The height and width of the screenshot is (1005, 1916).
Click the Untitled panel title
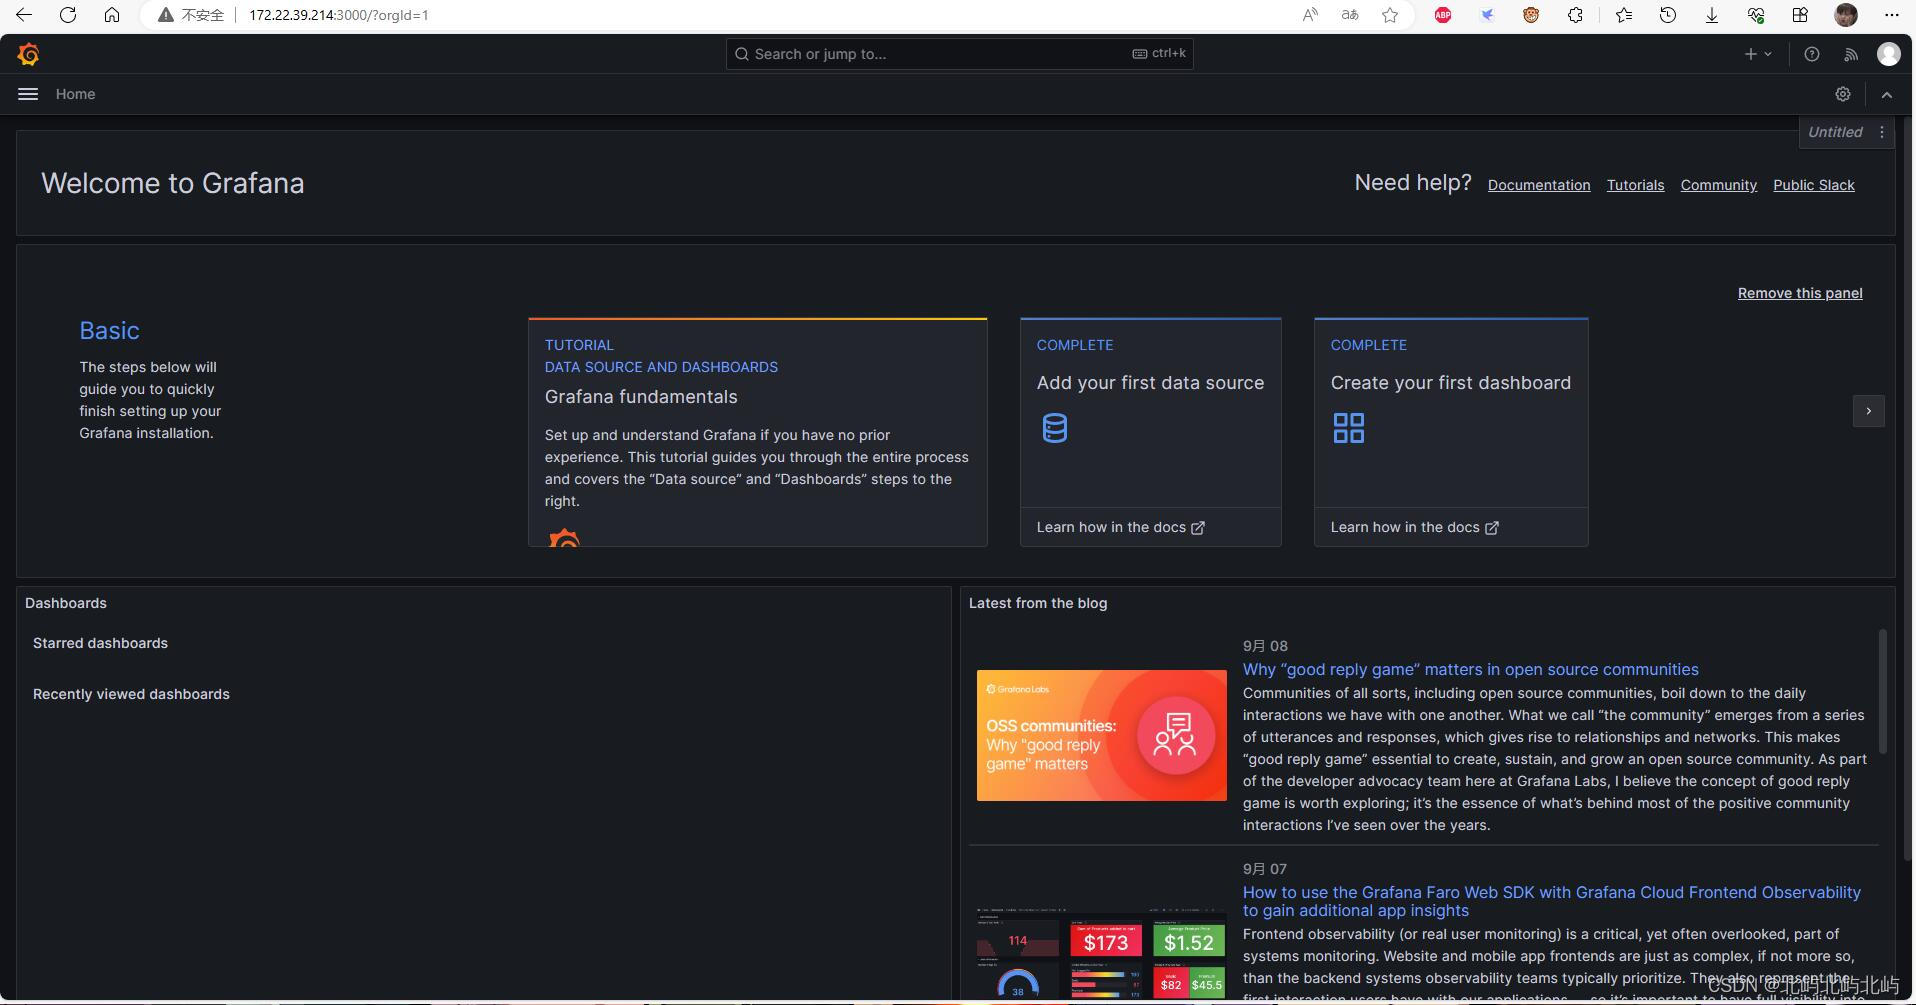pos(1834,132)
